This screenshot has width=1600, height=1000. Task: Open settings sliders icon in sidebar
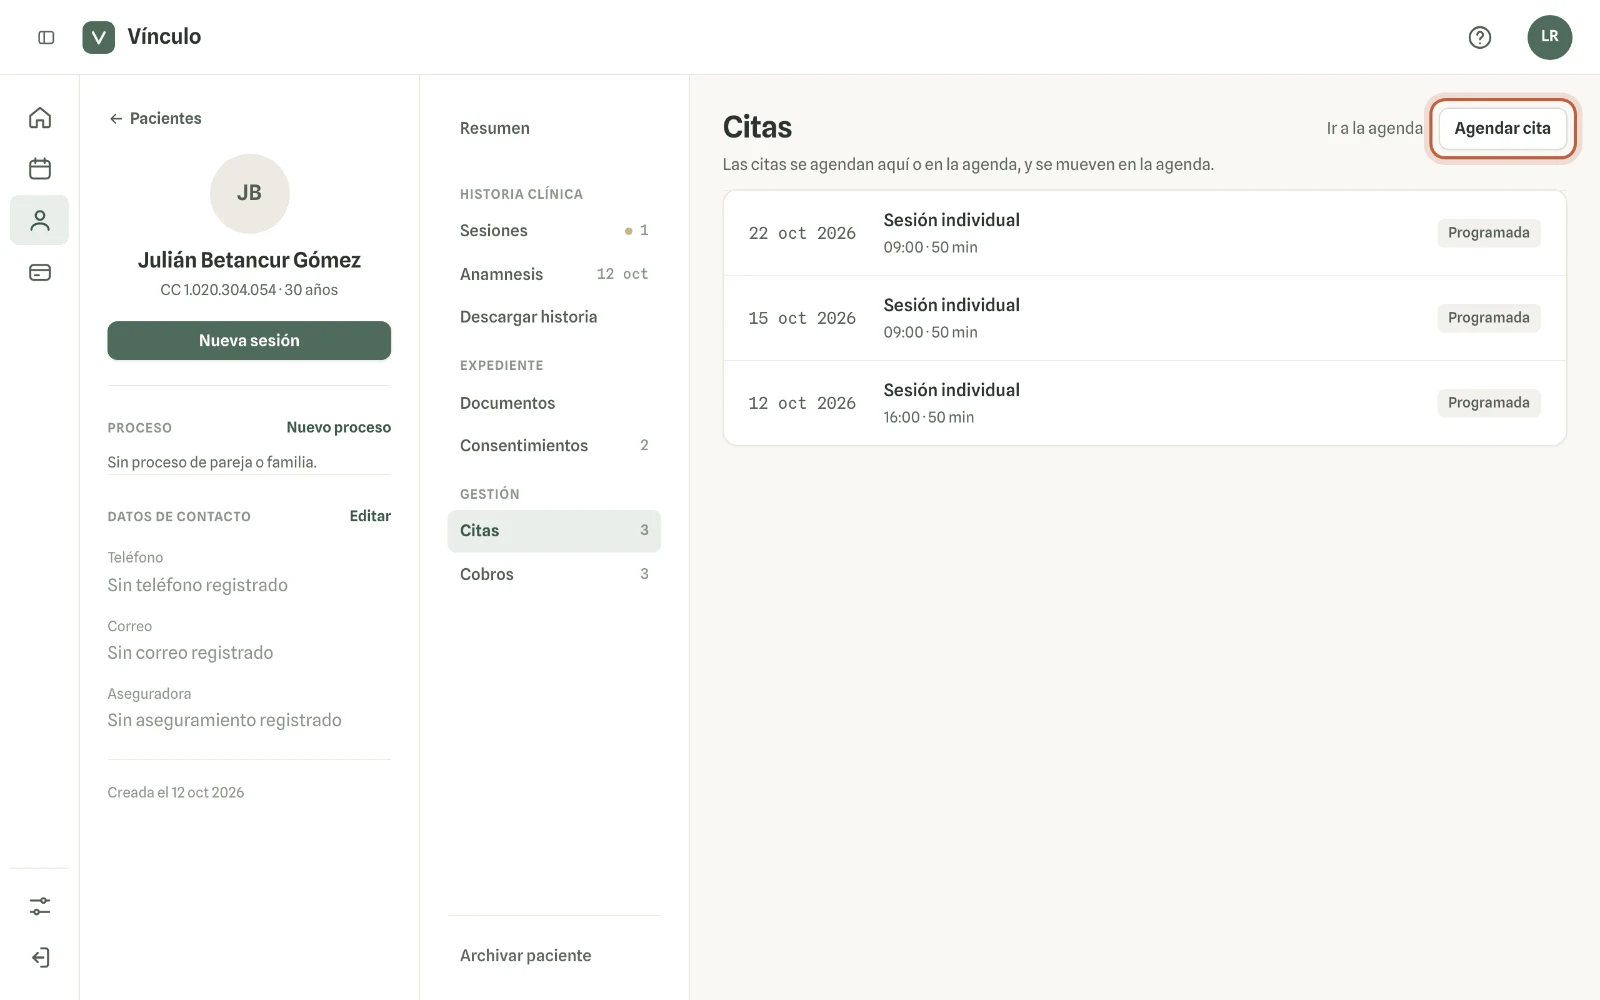click(x=40, y=906)
